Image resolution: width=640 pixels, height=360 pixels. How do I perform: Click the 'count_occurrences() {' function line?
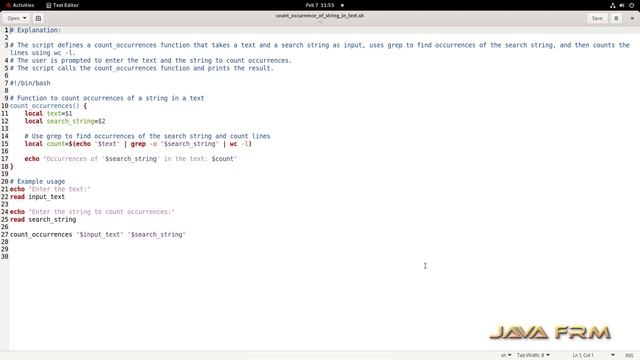(x=48, y=106)
